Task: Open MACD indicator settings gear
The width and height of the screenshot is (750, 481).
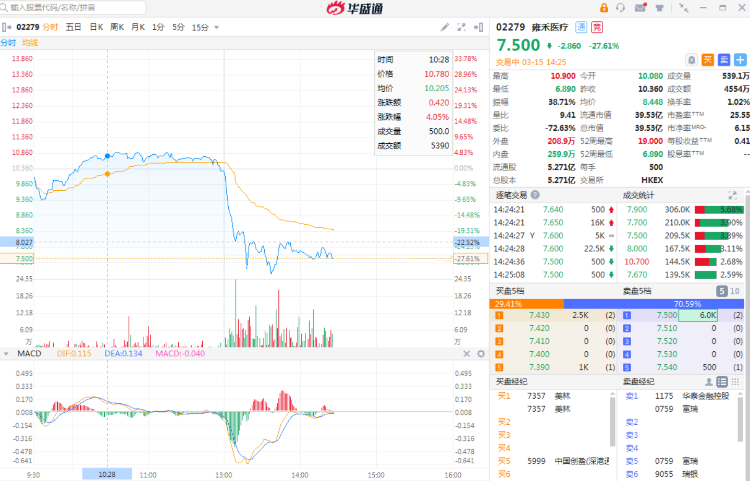Action: (x=481, y=354)
